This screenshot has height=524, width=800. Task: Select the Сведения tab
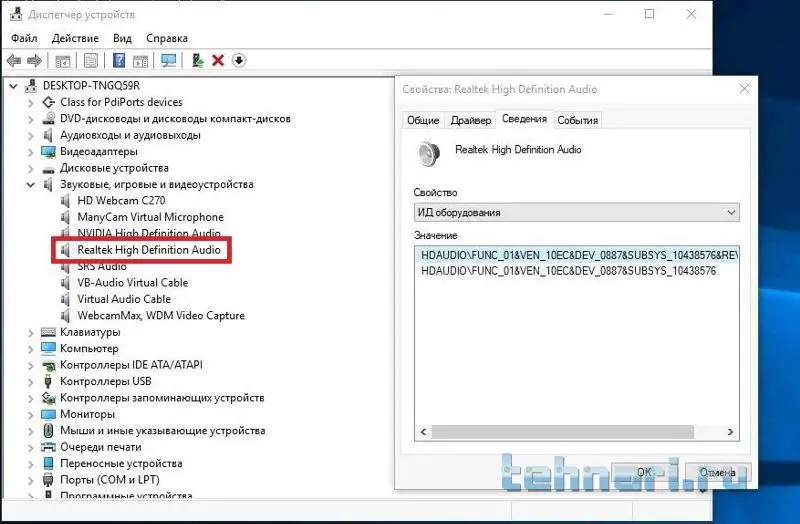[x=524, y=119]
